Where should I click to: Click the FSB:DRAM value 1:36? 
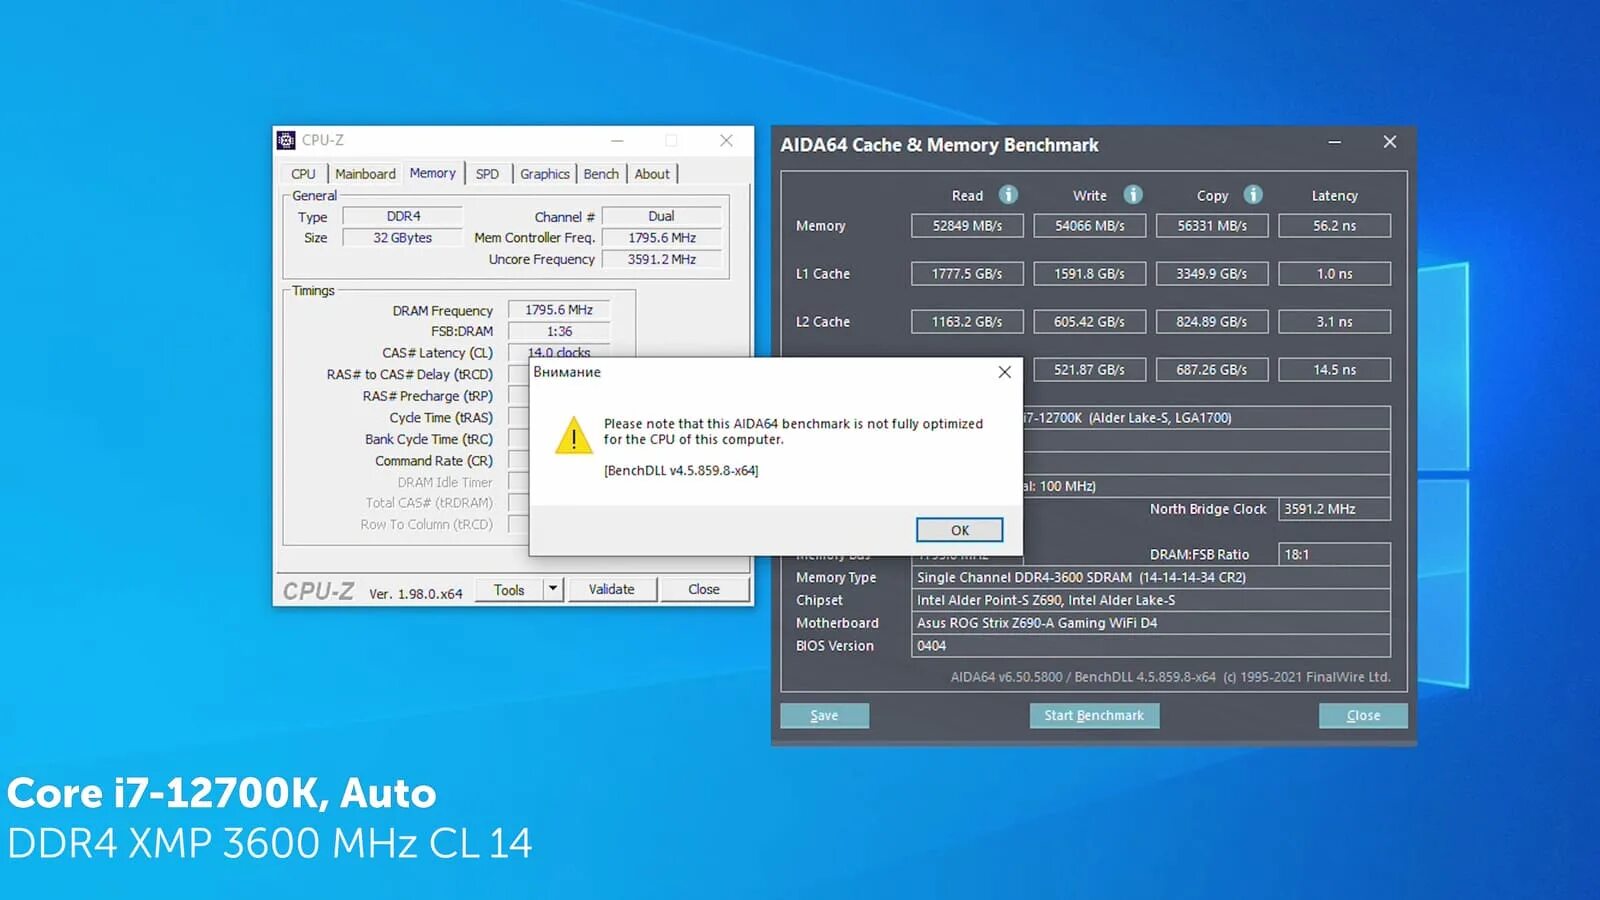pos(559,331)
